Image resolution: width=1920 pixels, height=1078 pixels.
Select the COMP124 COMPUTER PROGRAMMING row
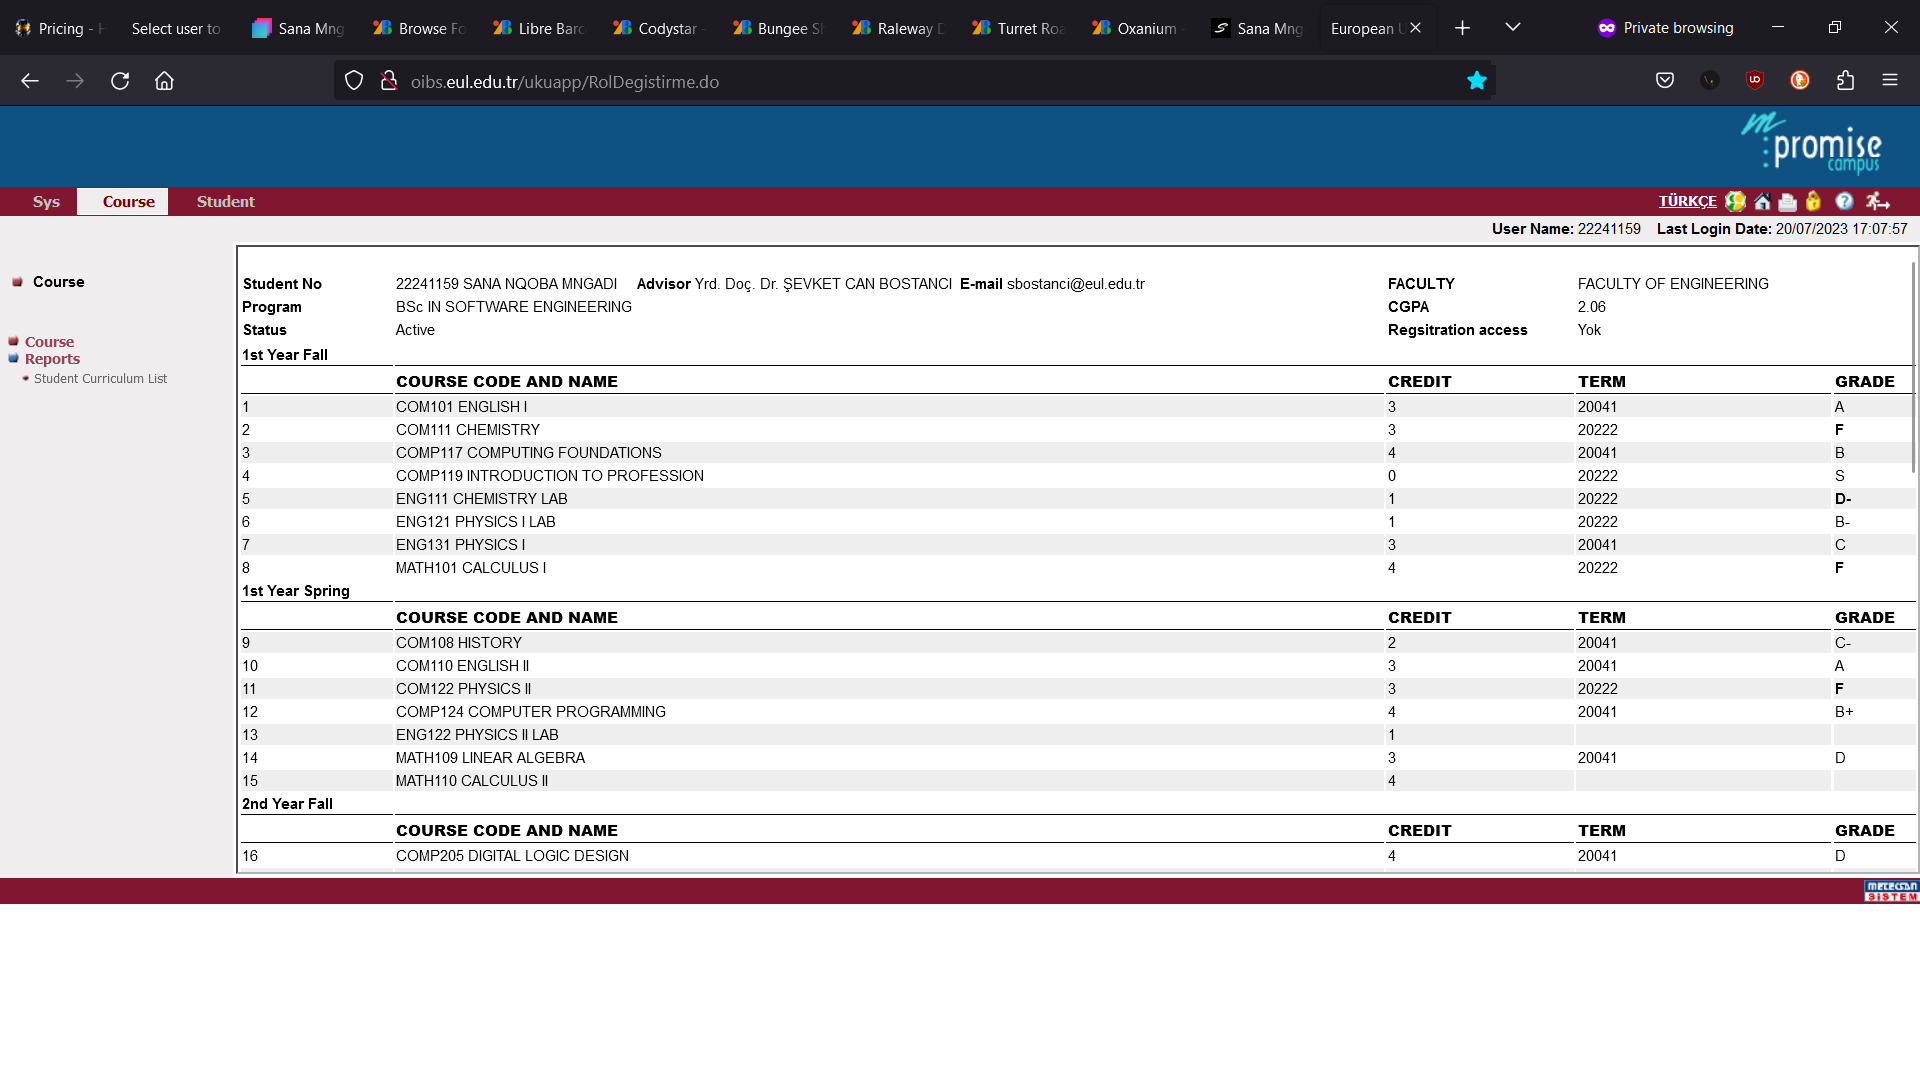click(x=1078, y=712)
